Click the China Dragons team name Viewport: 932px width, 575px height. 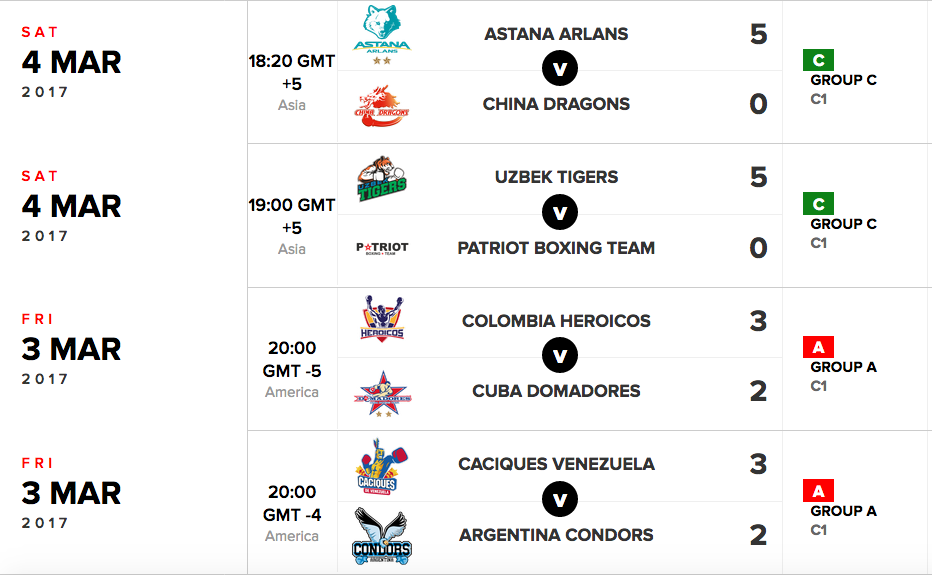556,104
